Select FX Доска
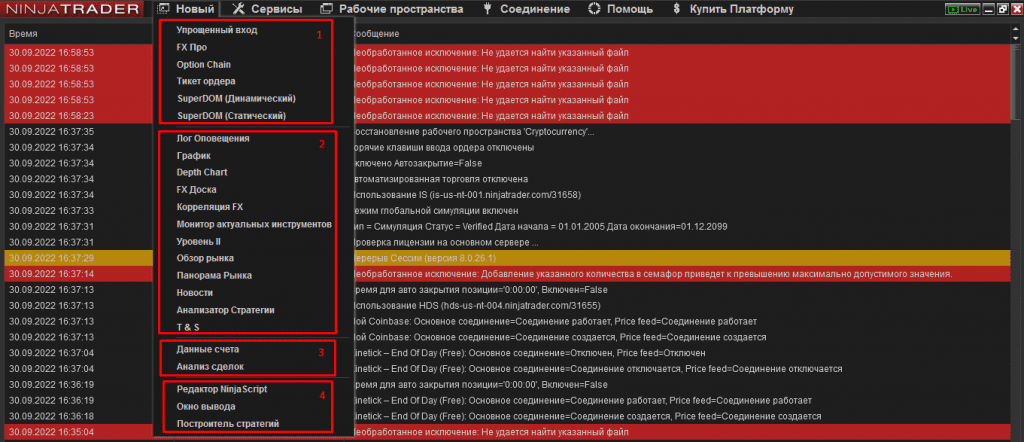Image resolution: width=1024 pixels, height=442 pixels. tap(196, 189)
